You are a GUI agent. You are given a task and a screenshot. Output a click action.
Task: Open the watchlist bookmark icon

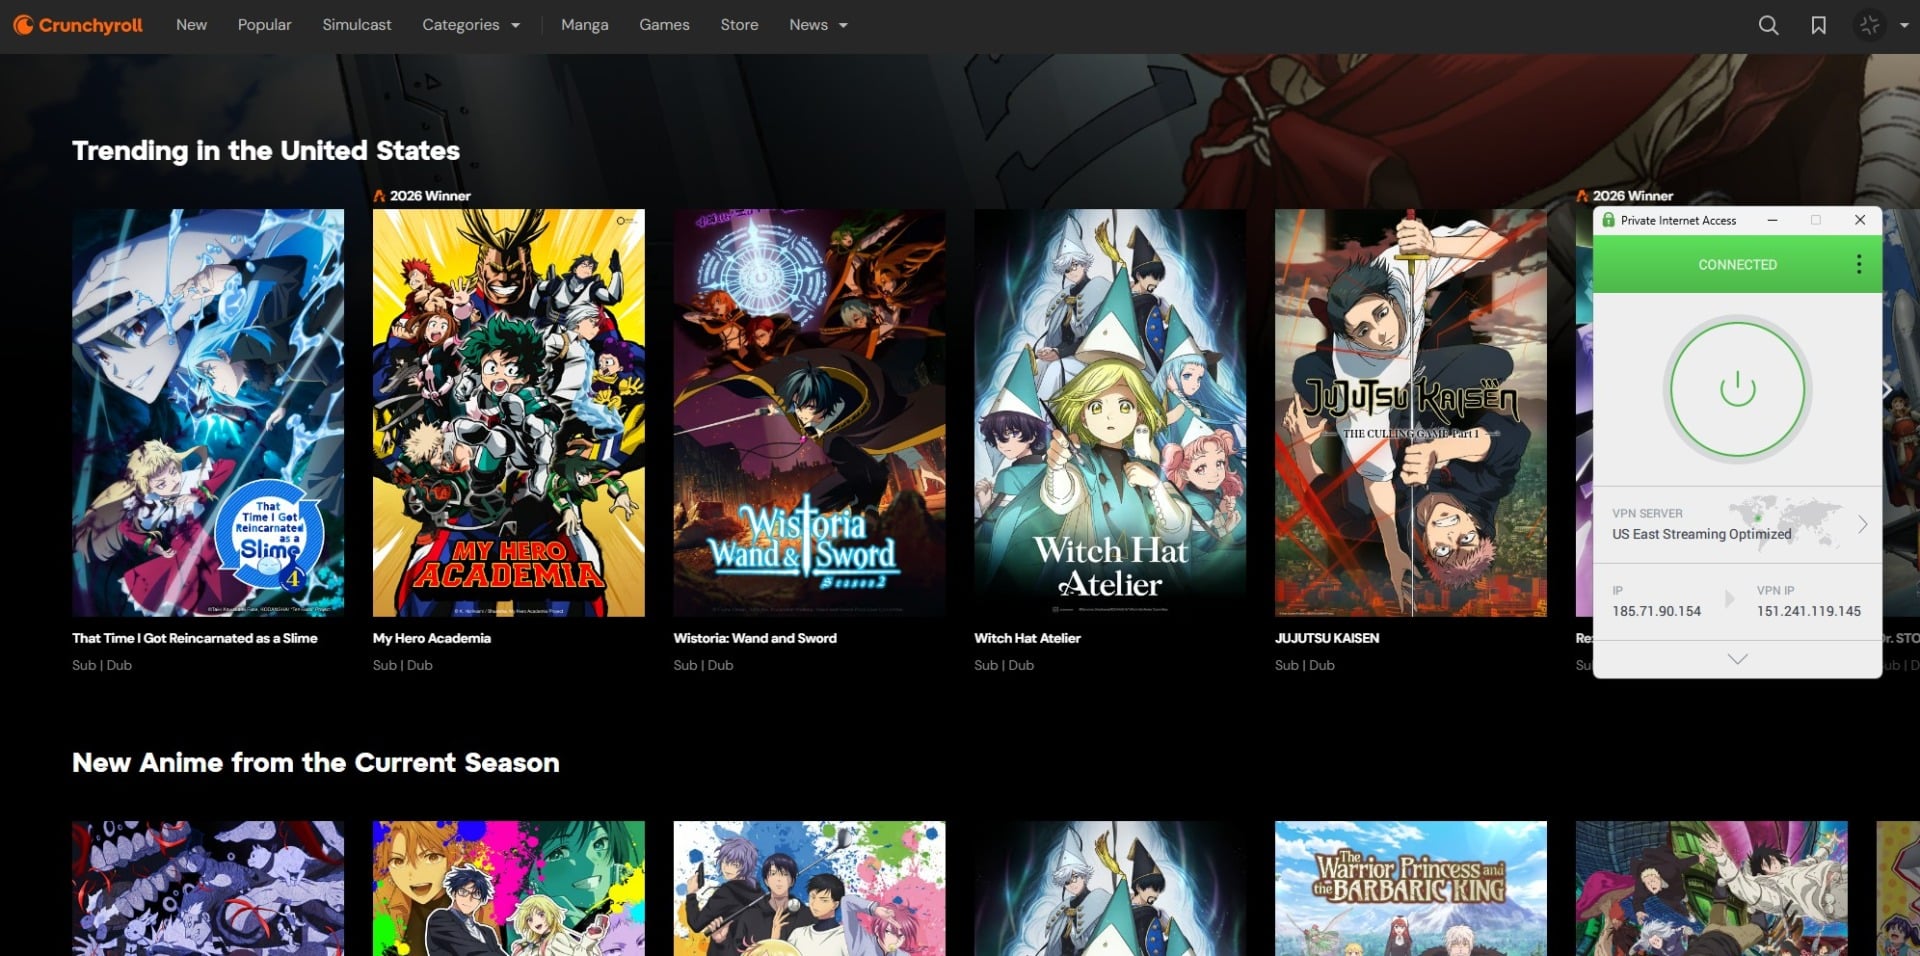coord(1818,25)
